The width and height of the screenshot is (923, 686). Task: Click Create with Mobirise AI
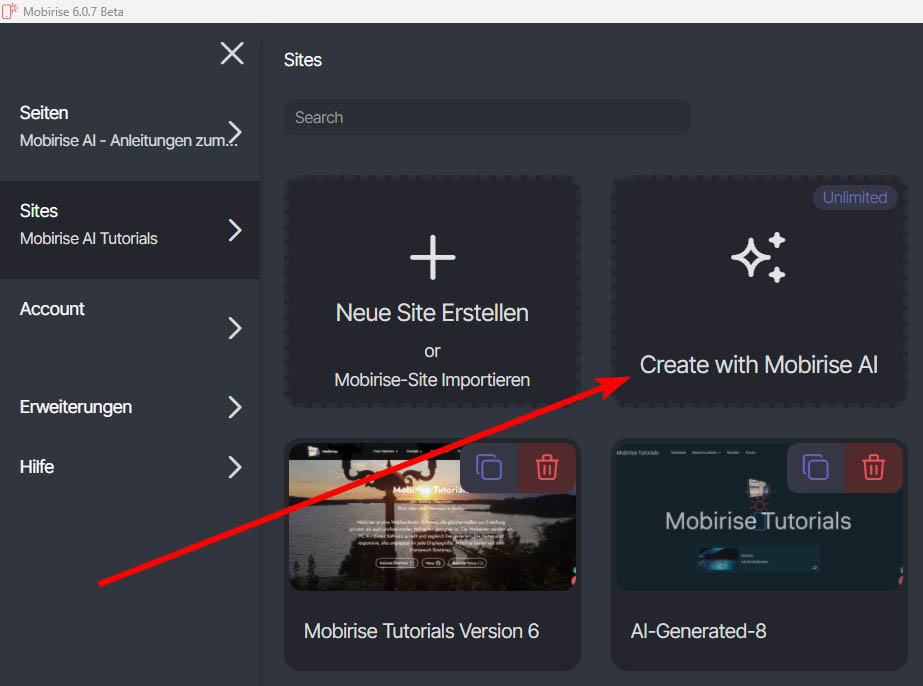758,365
